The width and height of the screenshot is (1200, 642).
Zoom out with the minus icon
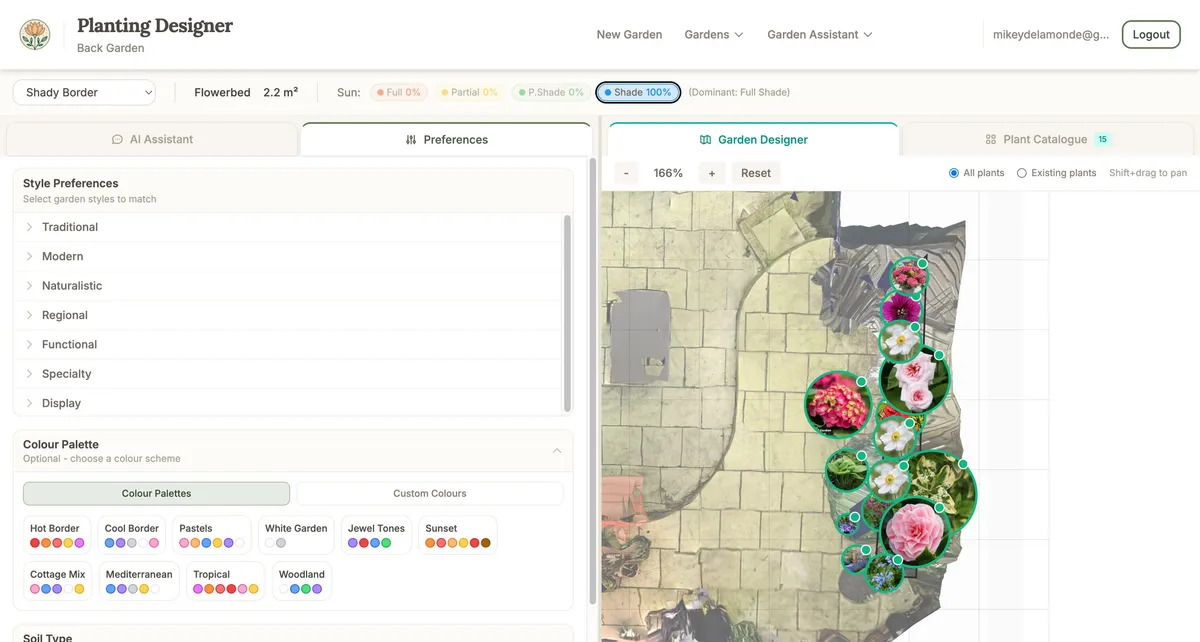point(625,172)
